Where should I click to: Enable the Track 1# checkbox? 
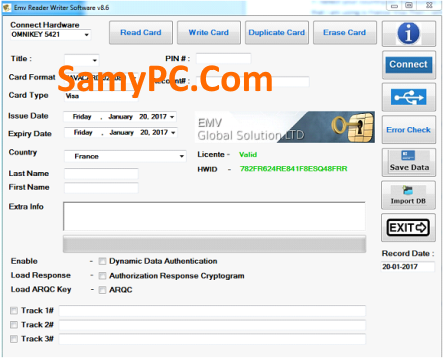pos(14,311)
